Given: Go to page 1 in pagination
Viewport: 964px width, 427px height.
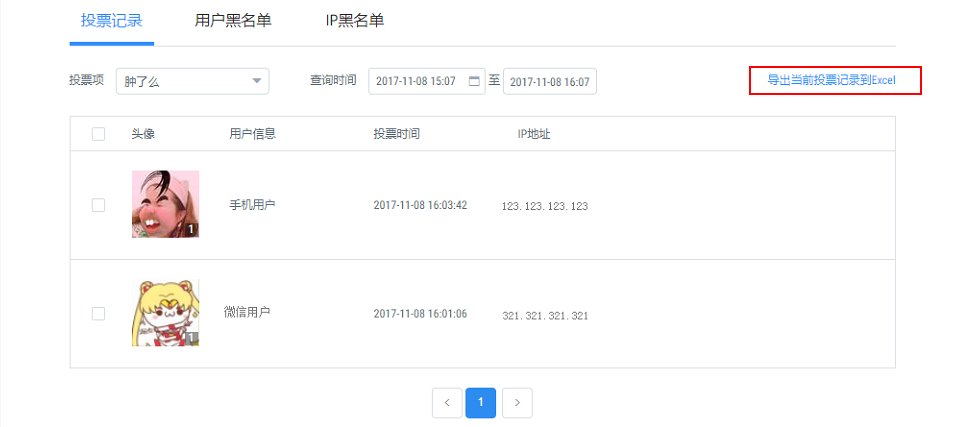Looking at the screenshot, I should pyautogui.click(x=481, y=402).
